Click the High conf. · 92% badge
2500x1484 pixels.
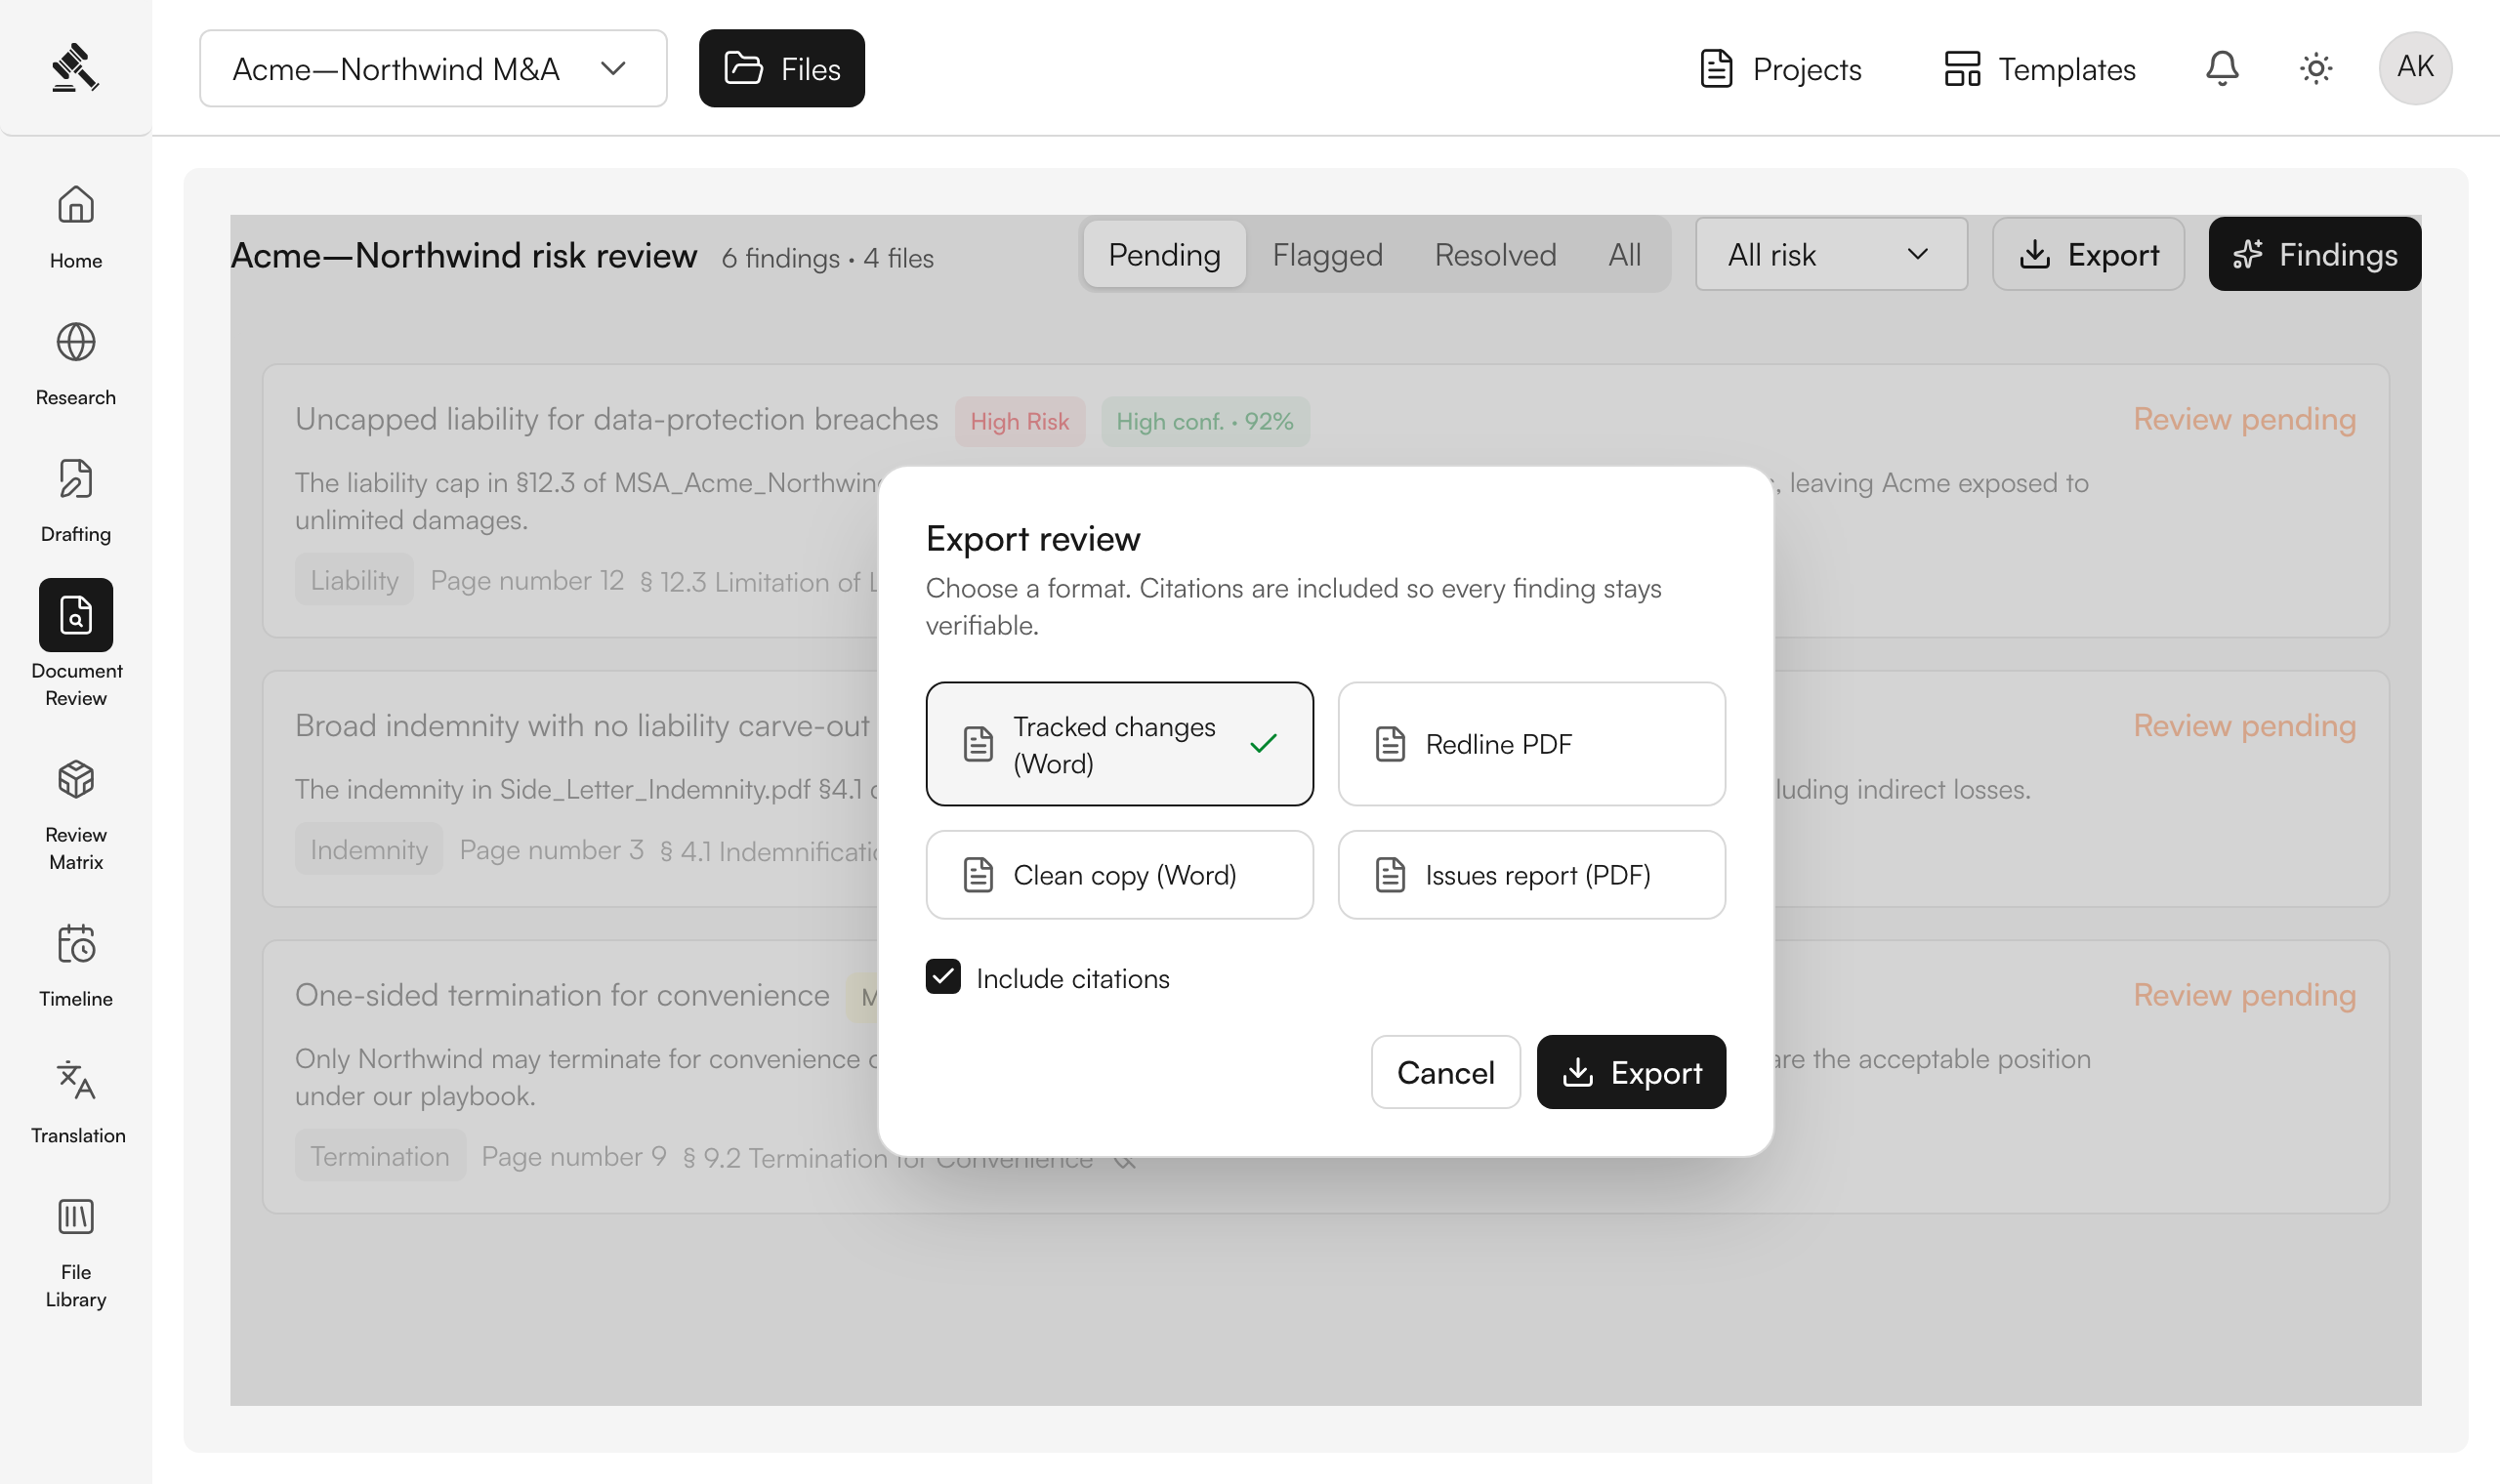coord(1204,421)
